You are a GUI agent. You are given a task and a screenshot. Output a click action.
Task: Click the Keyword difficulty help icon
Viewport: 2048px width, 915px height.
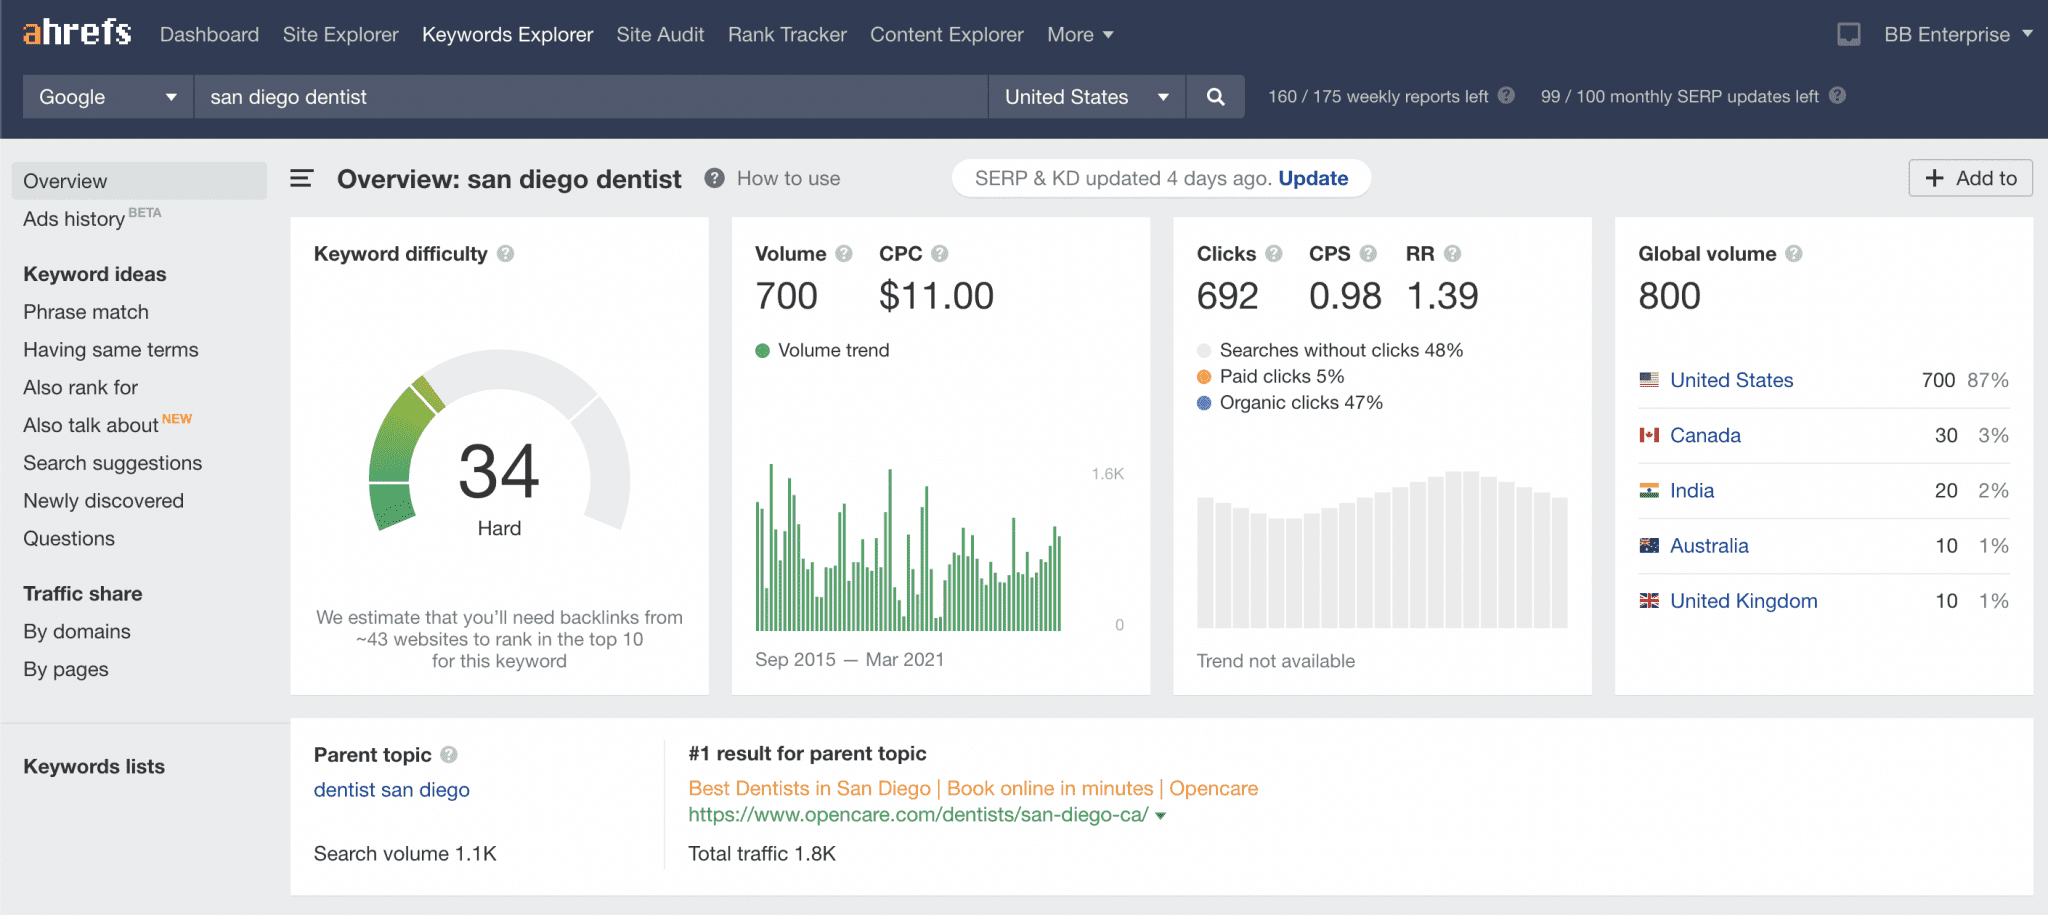[x=506, y=254]
